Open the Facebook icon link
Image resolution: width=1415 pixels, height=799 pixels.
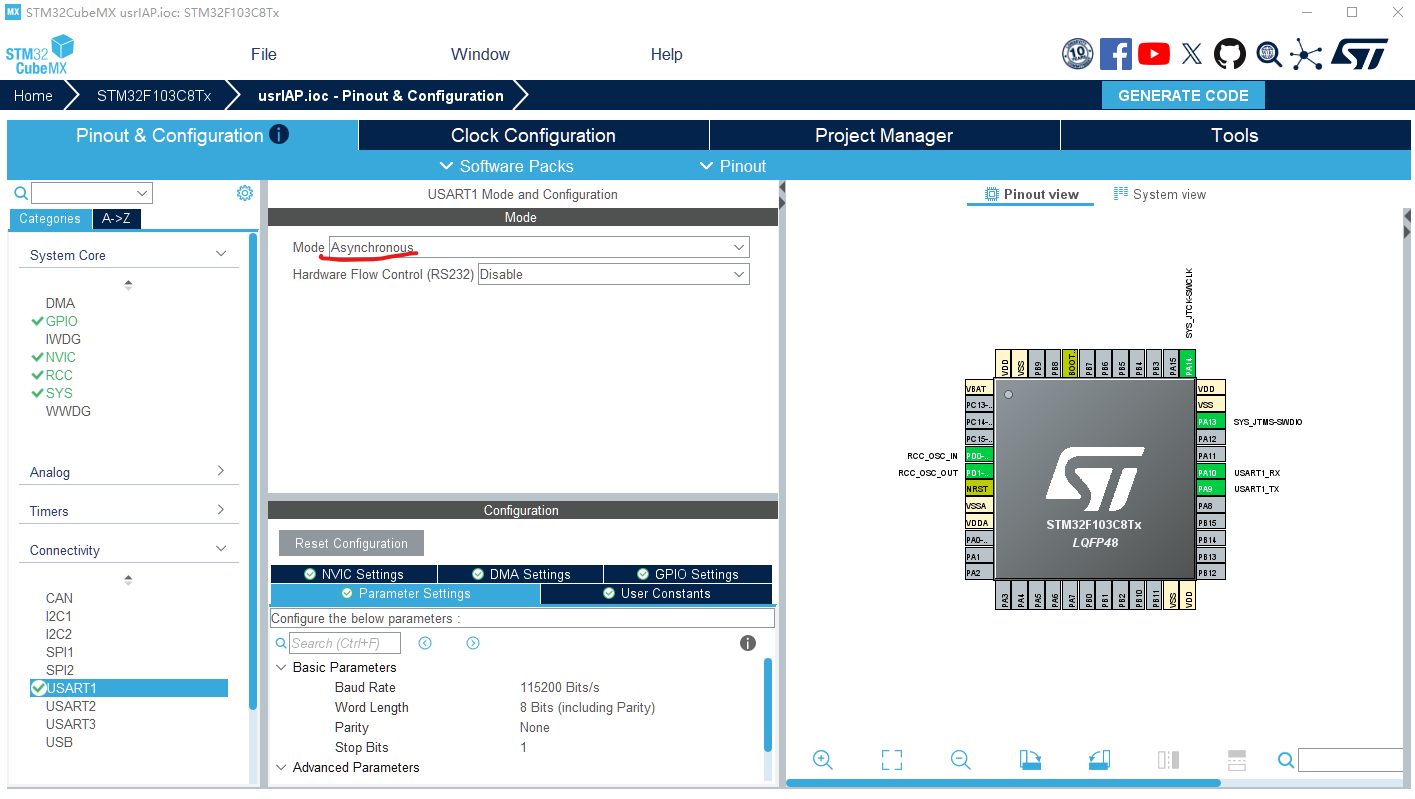1116,54
